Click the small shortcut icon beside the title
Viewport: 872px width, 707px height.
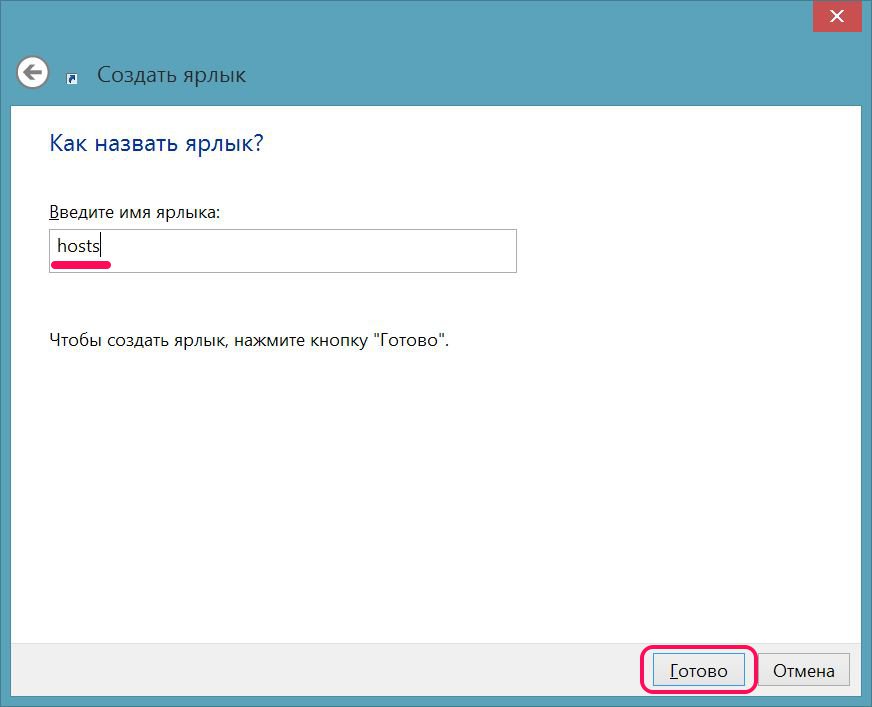72,78
